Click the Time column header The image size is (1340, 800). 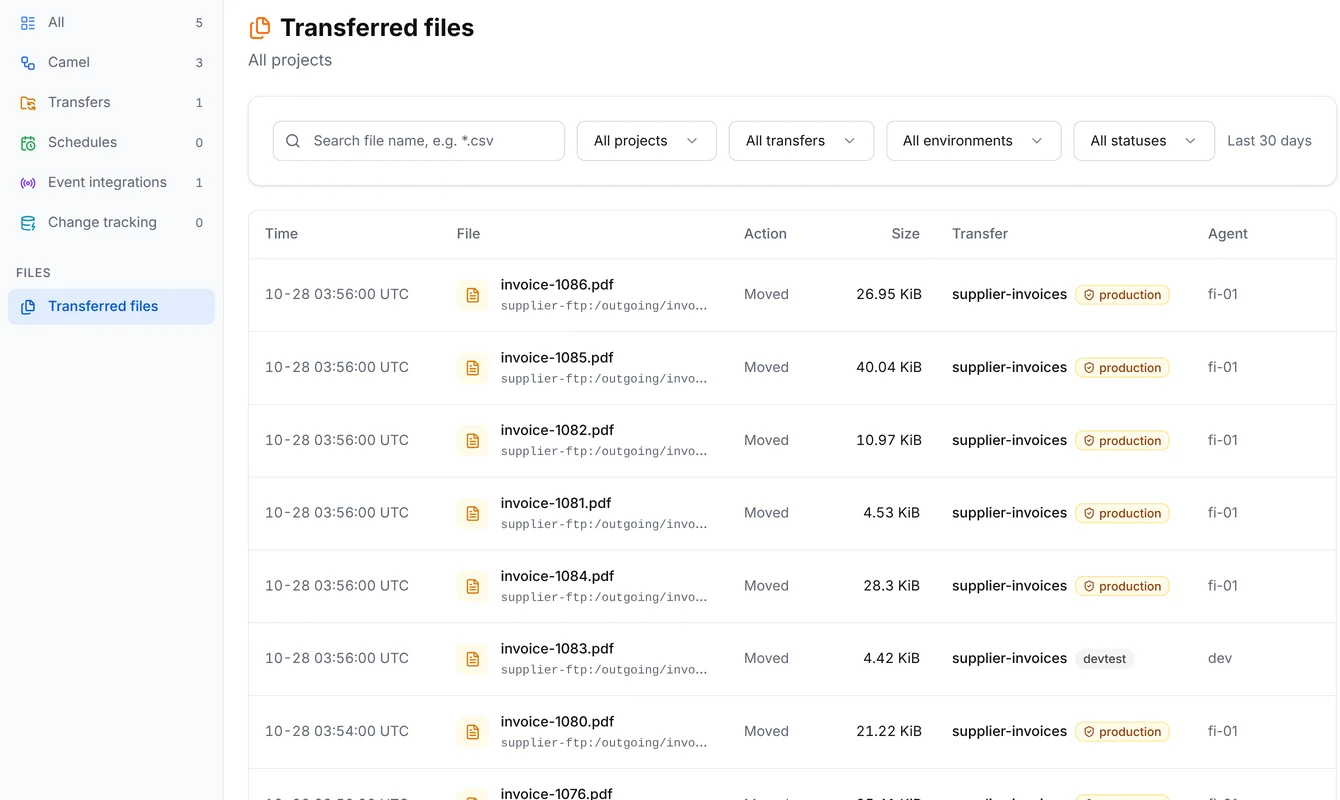pyautogui.click(x=281, y=234)
